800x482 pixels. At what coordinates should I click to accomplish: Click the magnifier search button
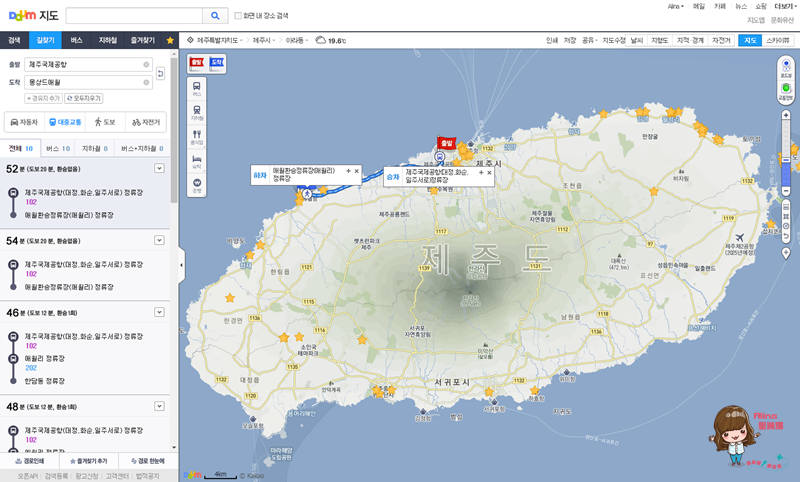coord(215,16)
